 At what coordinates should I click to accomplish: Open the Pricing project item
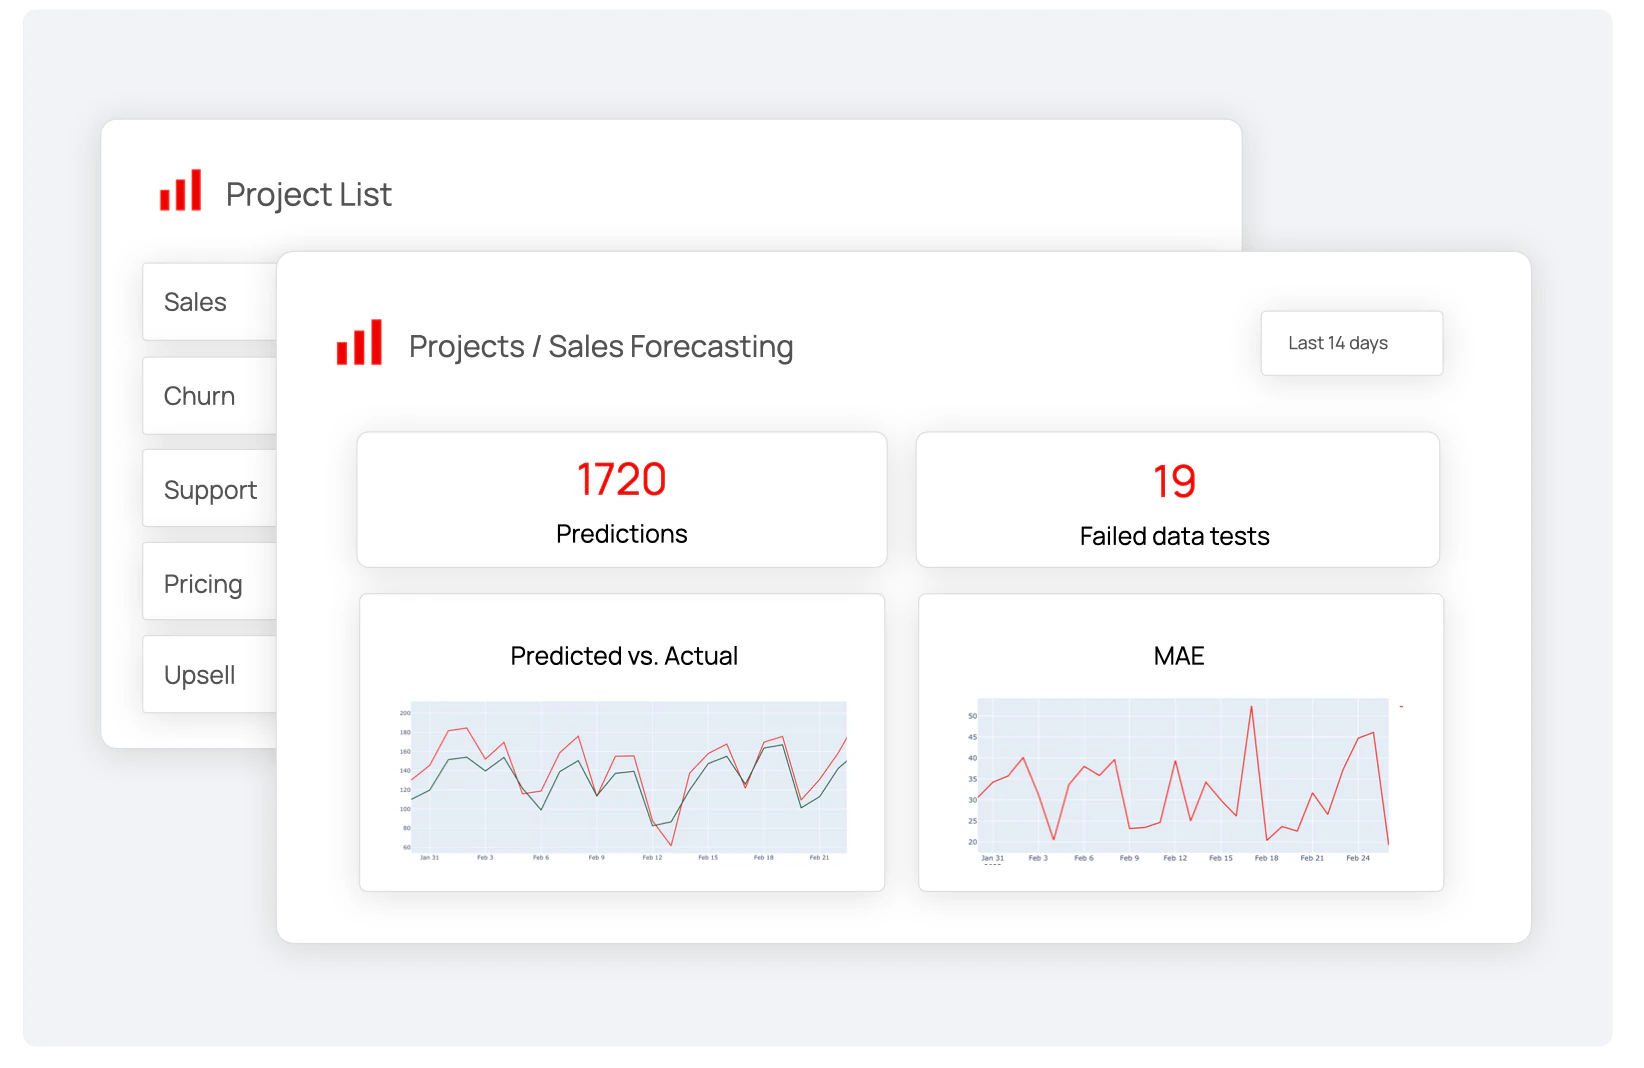[x=210, y=583]
